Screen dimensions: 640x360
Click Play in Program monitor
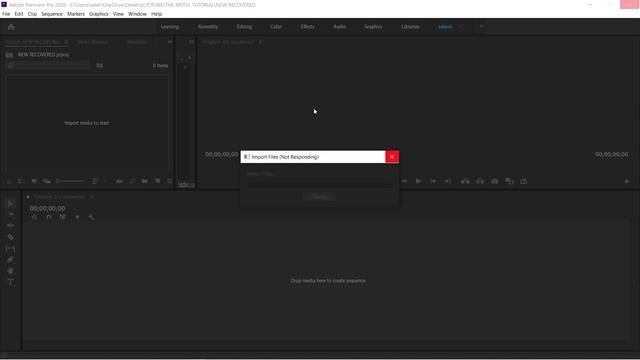418,181
